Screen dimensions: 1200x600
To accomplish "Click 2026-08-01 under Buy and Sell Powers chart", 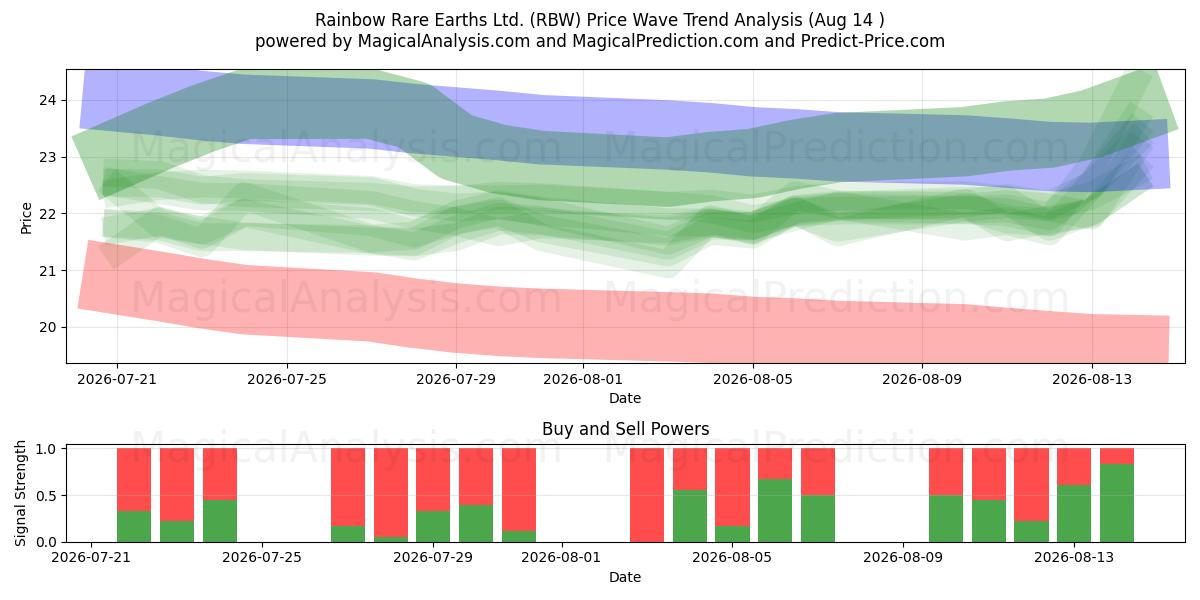I will tap(562, 559).
